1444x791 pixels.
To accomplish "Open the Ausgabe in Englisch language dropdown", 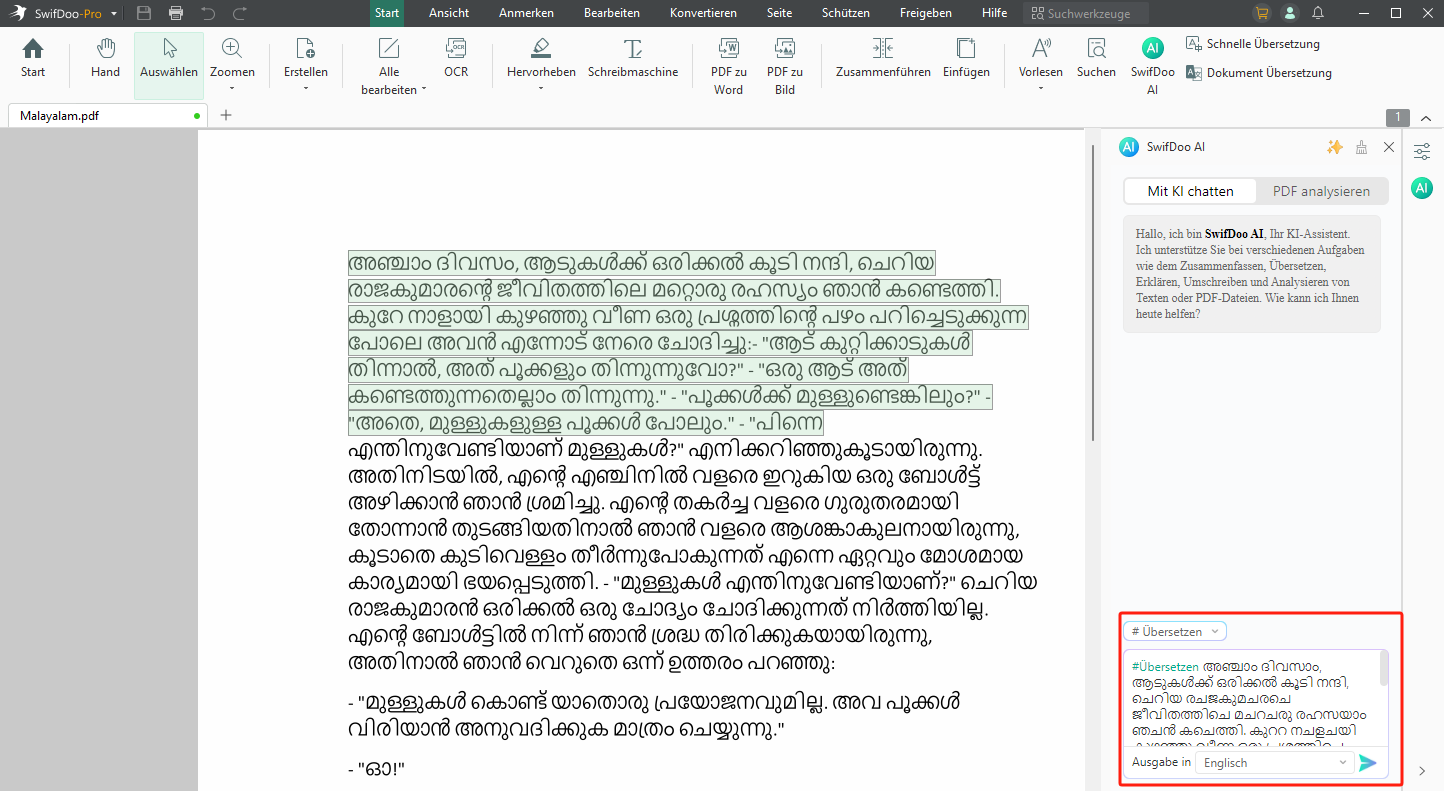I will (1274, 763).
